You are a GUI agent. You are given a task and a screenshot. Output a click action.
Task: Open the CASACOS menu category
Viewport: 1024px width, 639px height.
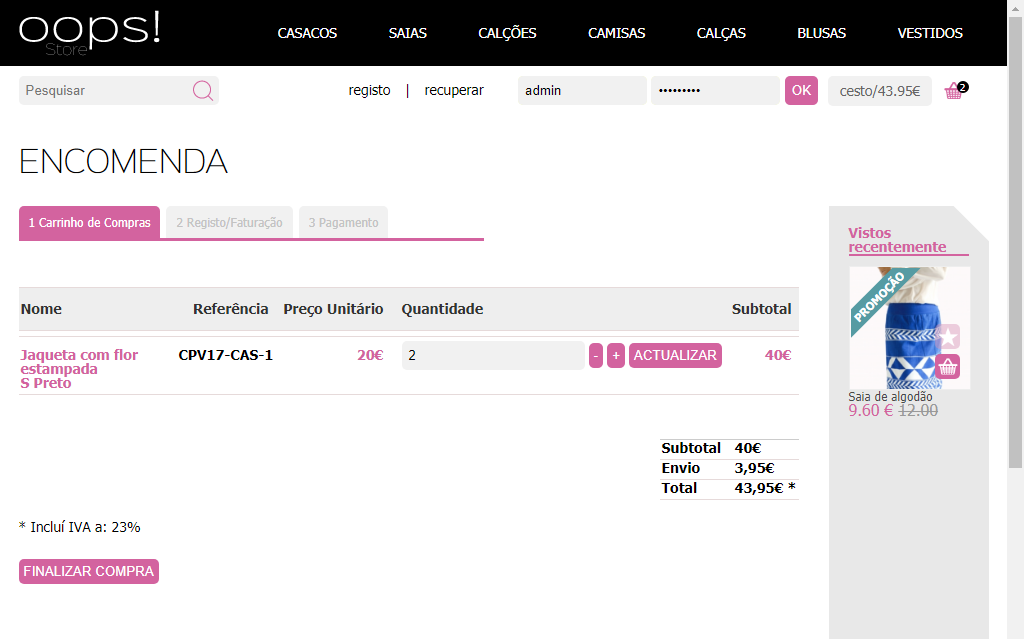coord(307,33)
